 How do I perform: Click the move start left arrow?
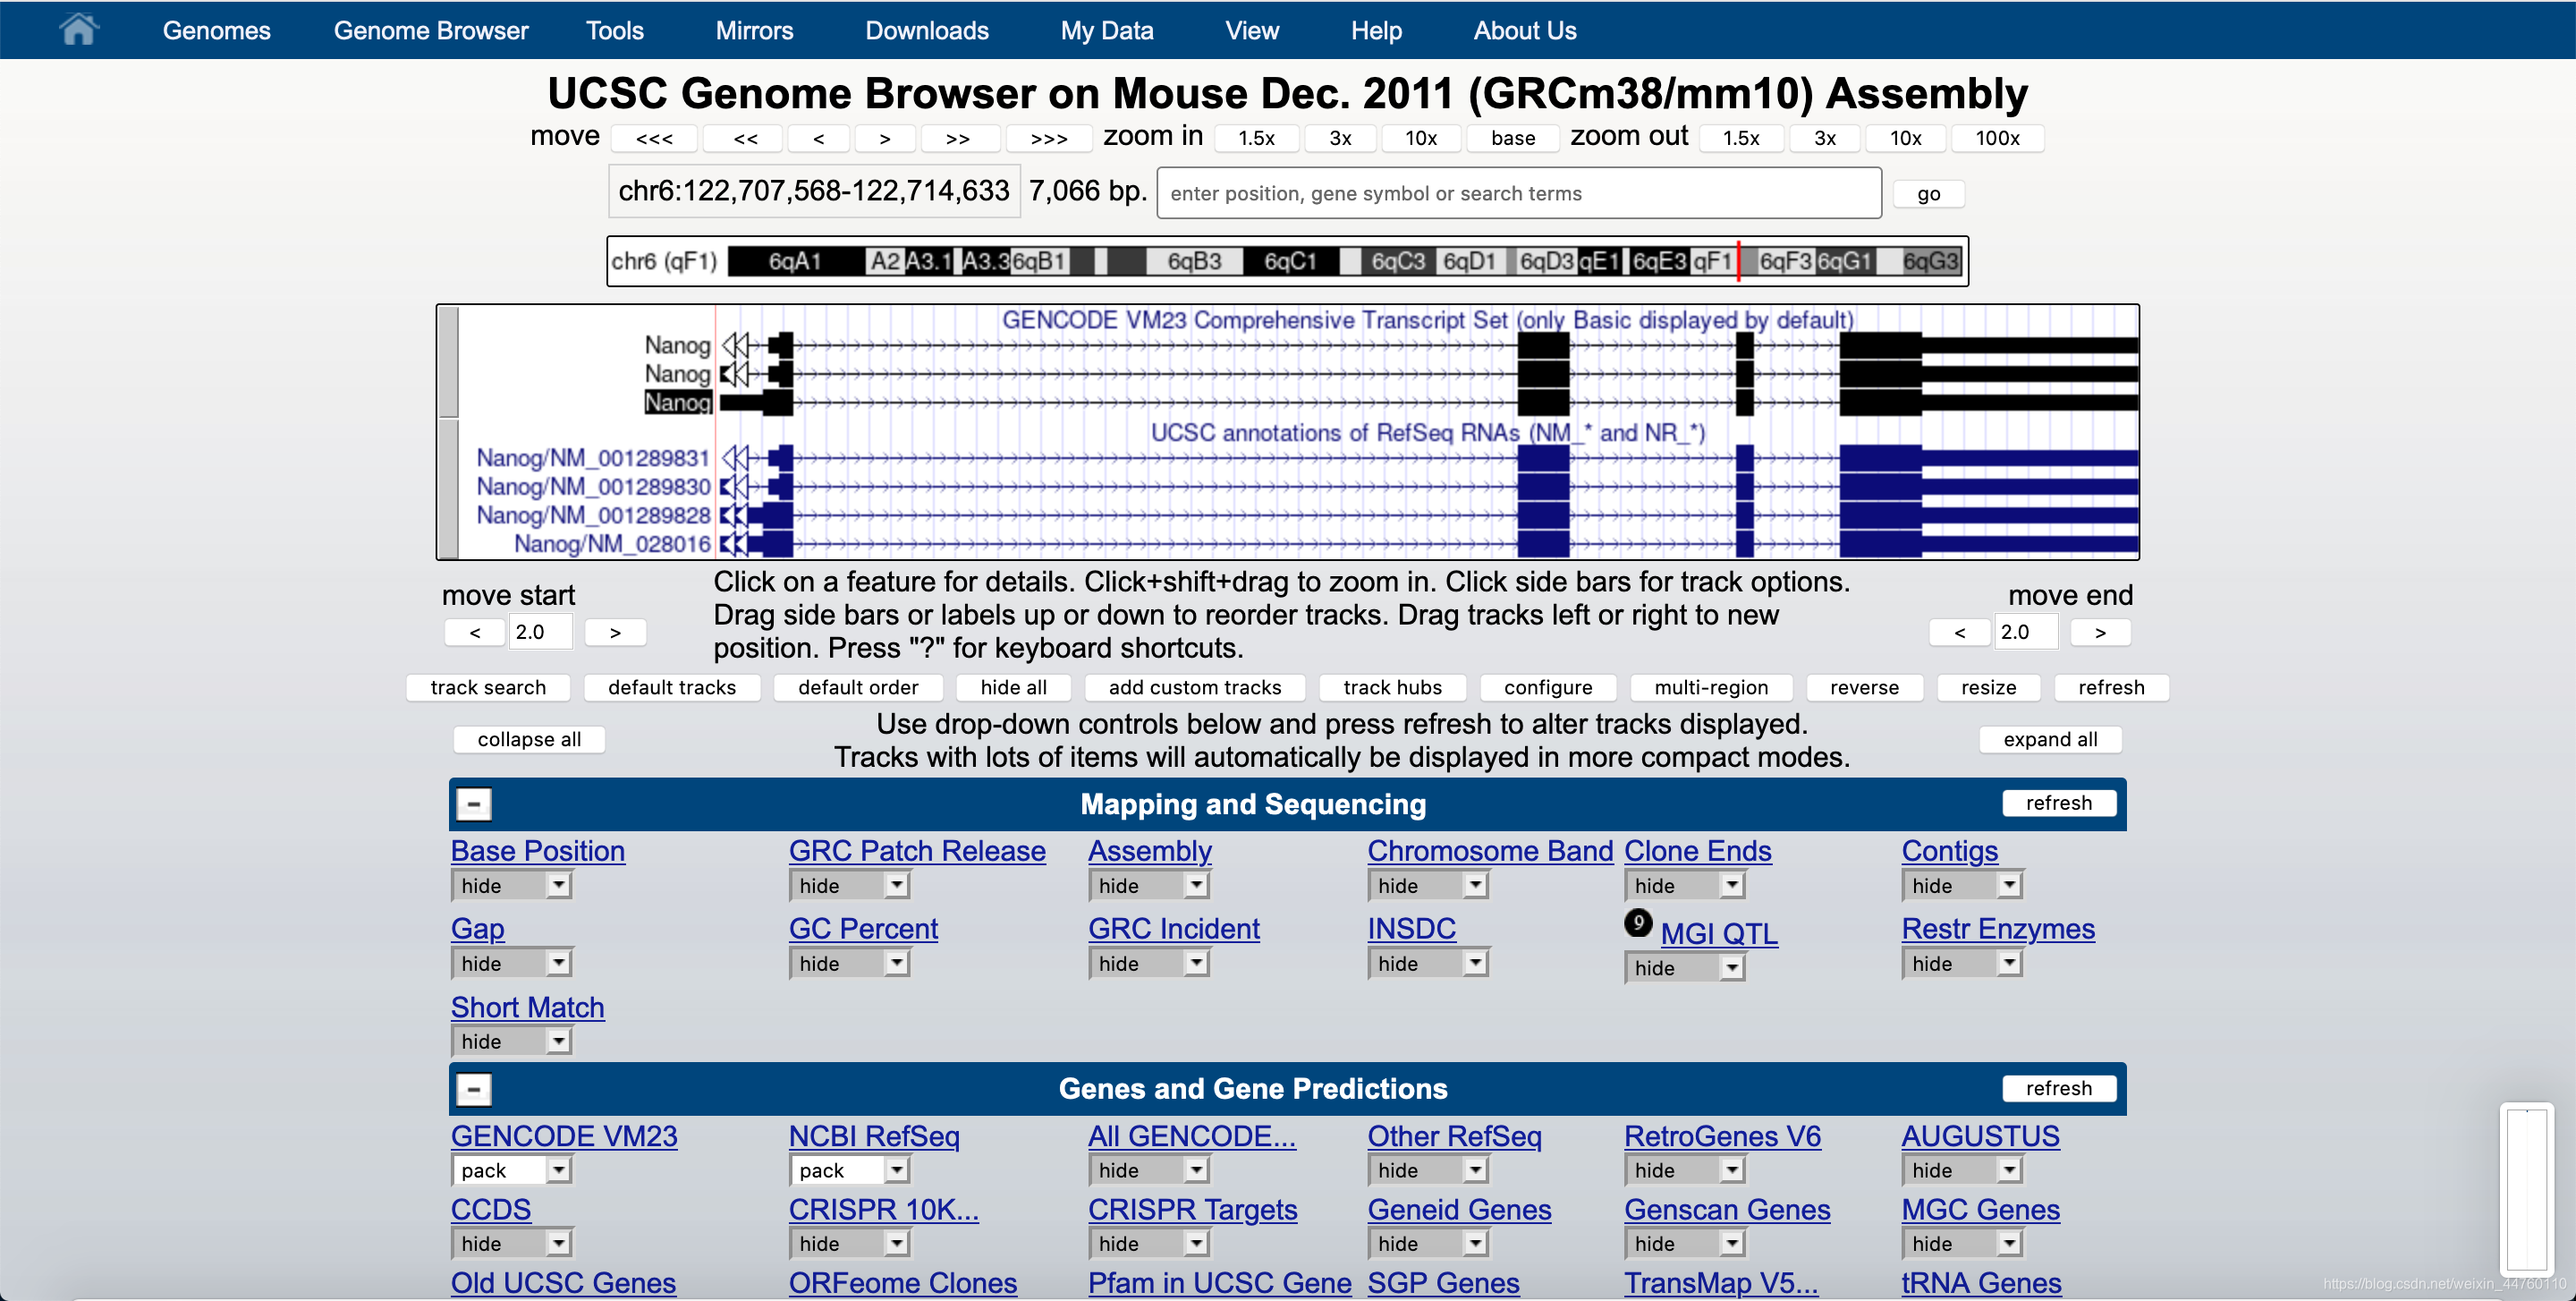[475, 632]
